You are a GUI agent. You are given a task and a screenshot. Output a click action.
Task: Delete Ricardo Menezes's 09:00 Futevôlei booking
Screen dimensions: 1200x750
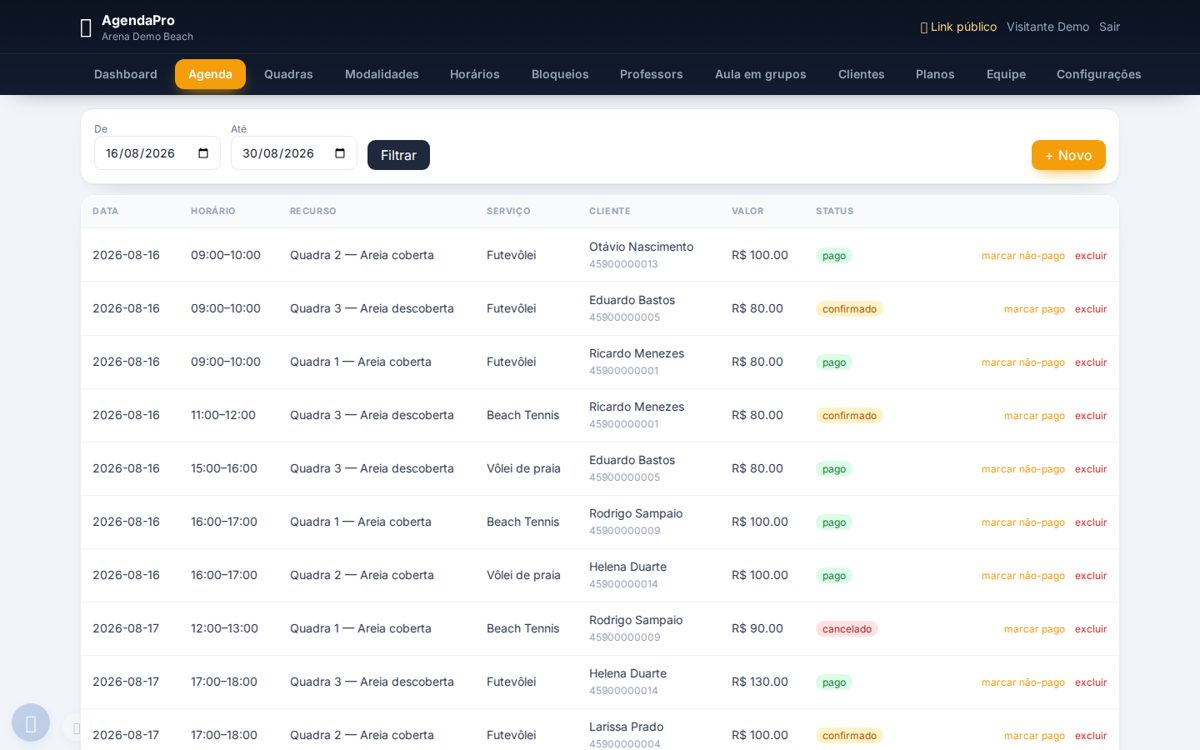pyautogui.click(x=1091, y=363)
